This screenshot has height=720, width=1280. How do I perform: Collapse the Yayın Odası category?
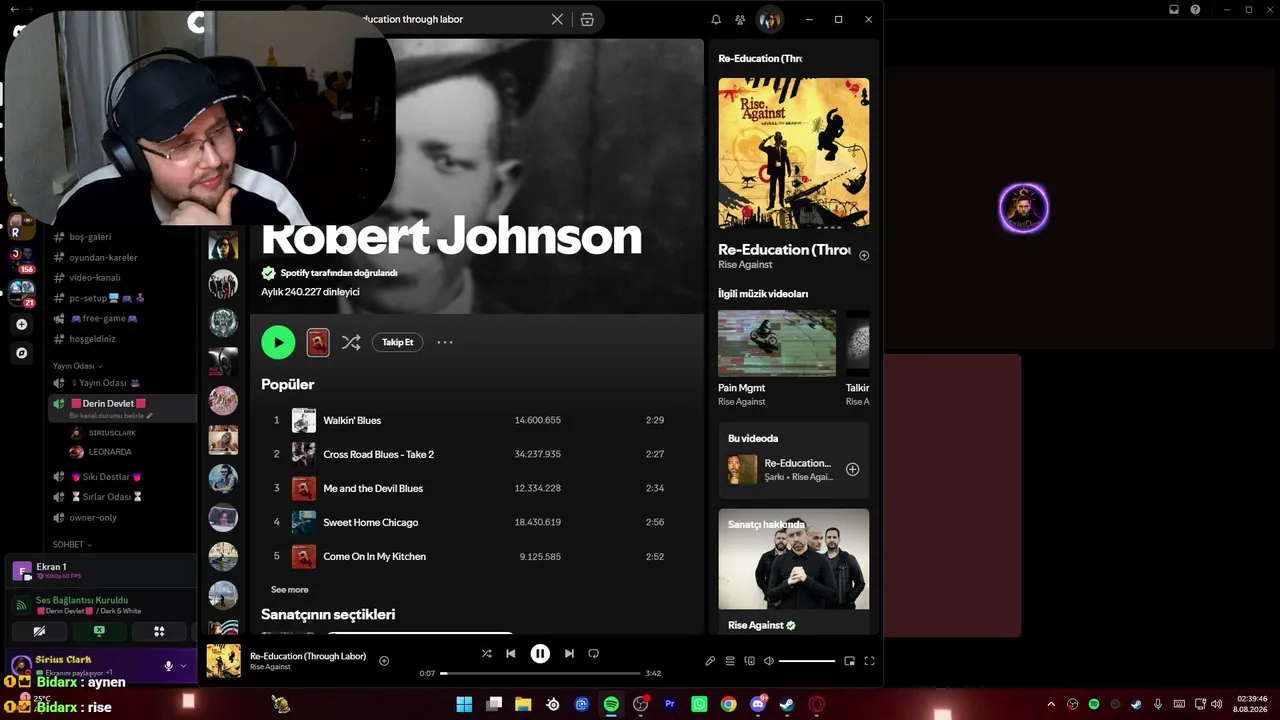pos(78,366)
